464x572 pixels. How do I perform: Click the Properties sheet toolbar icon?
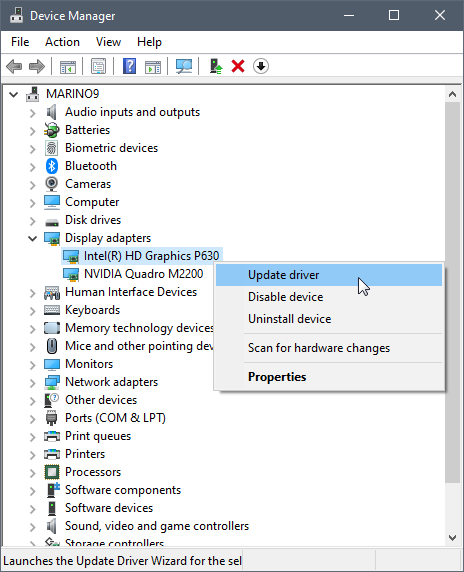98,66
